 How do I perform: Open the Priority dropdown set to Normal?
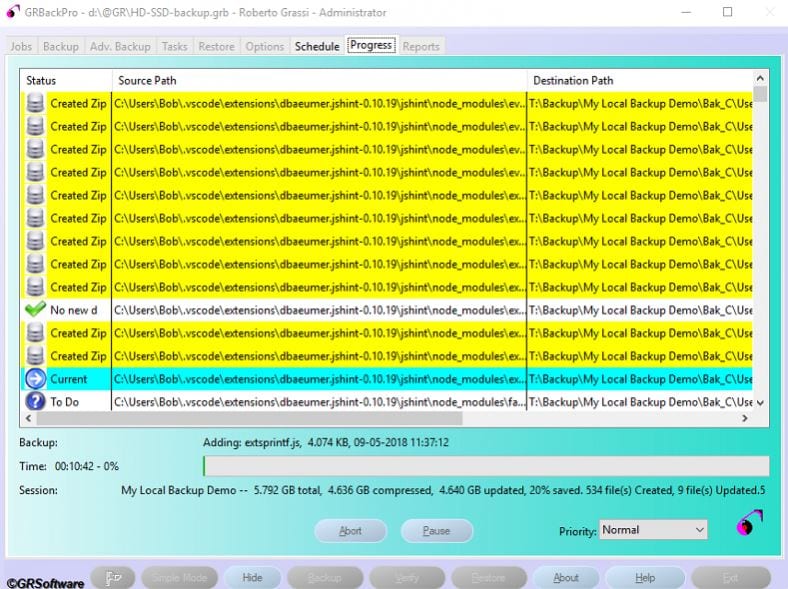653,530
